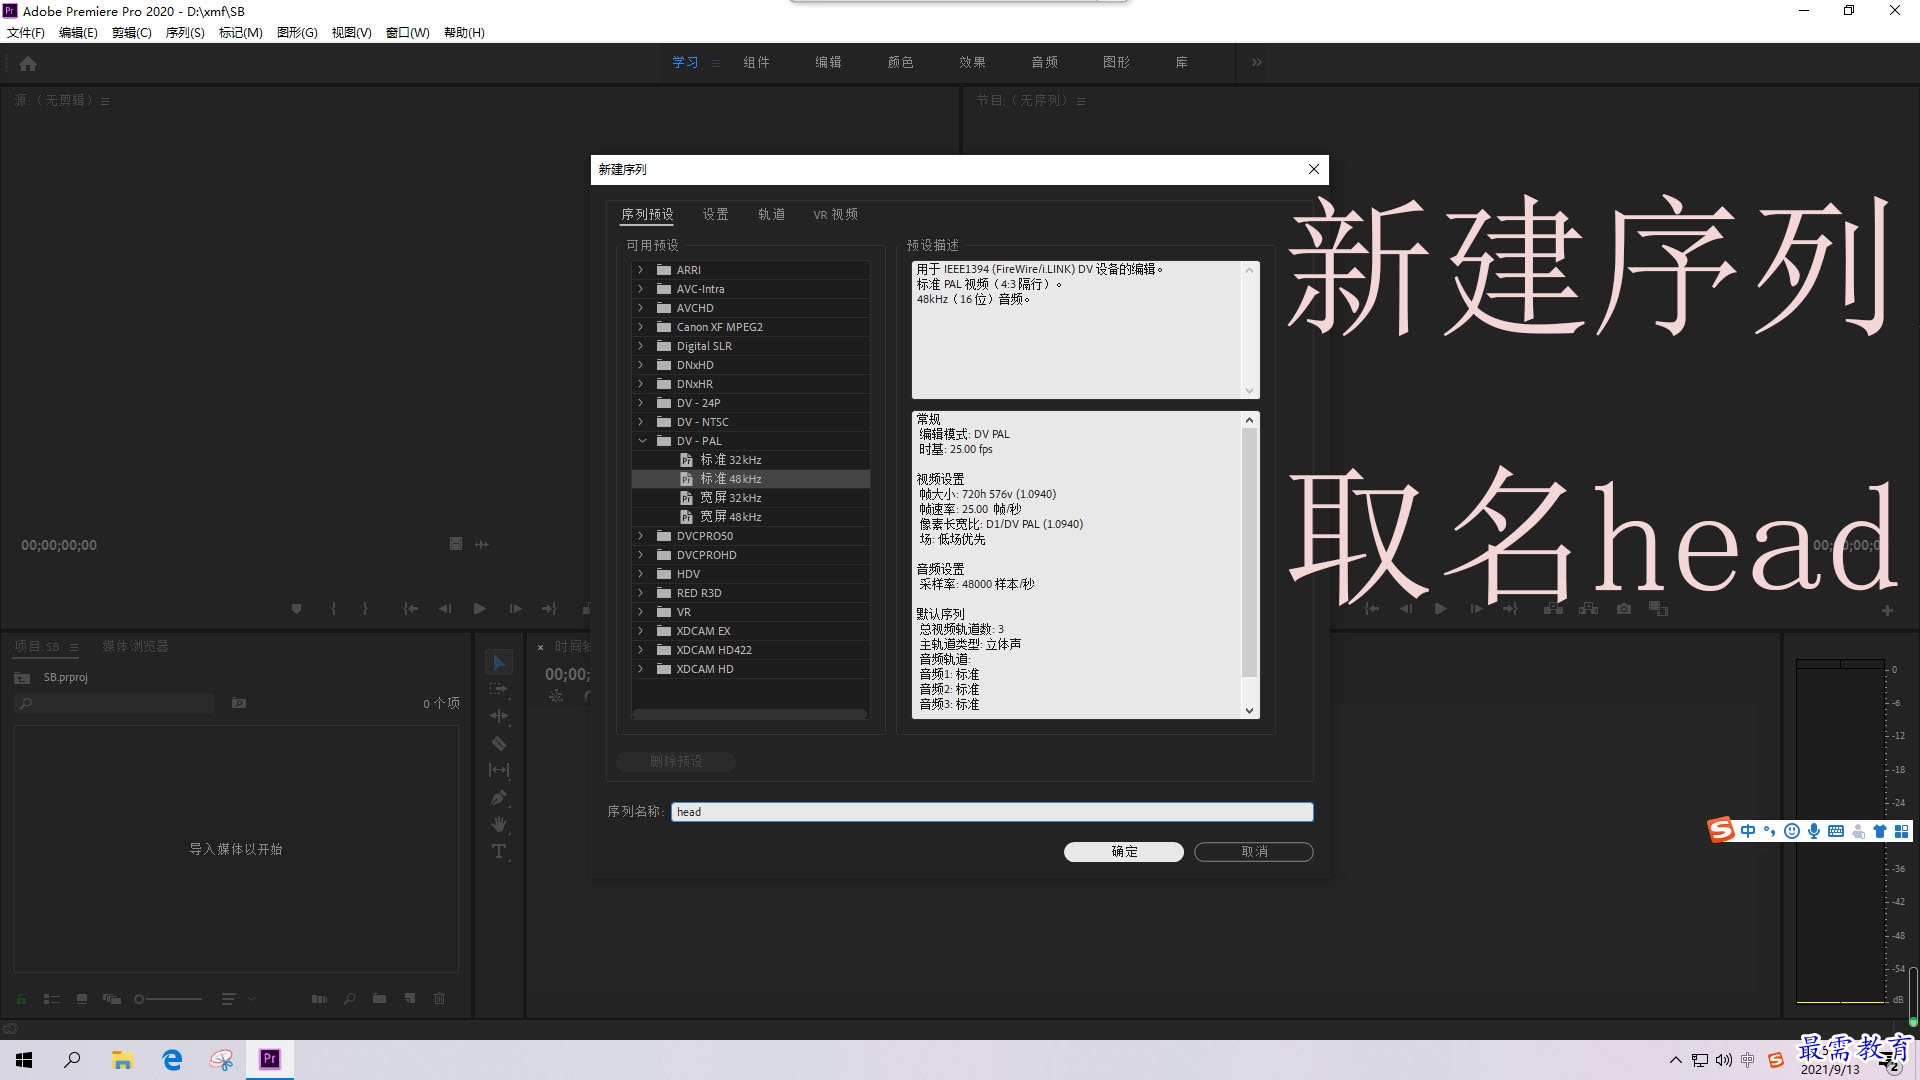1920x1080 pixels.
Task: Select the Hand tool
Action: [x=499, y=824]
